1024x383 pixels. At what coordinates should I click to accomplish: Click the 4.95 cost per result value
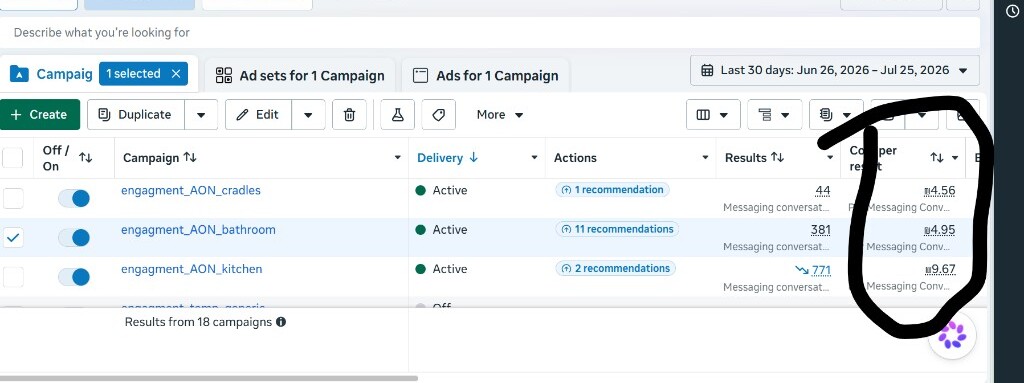940,230
